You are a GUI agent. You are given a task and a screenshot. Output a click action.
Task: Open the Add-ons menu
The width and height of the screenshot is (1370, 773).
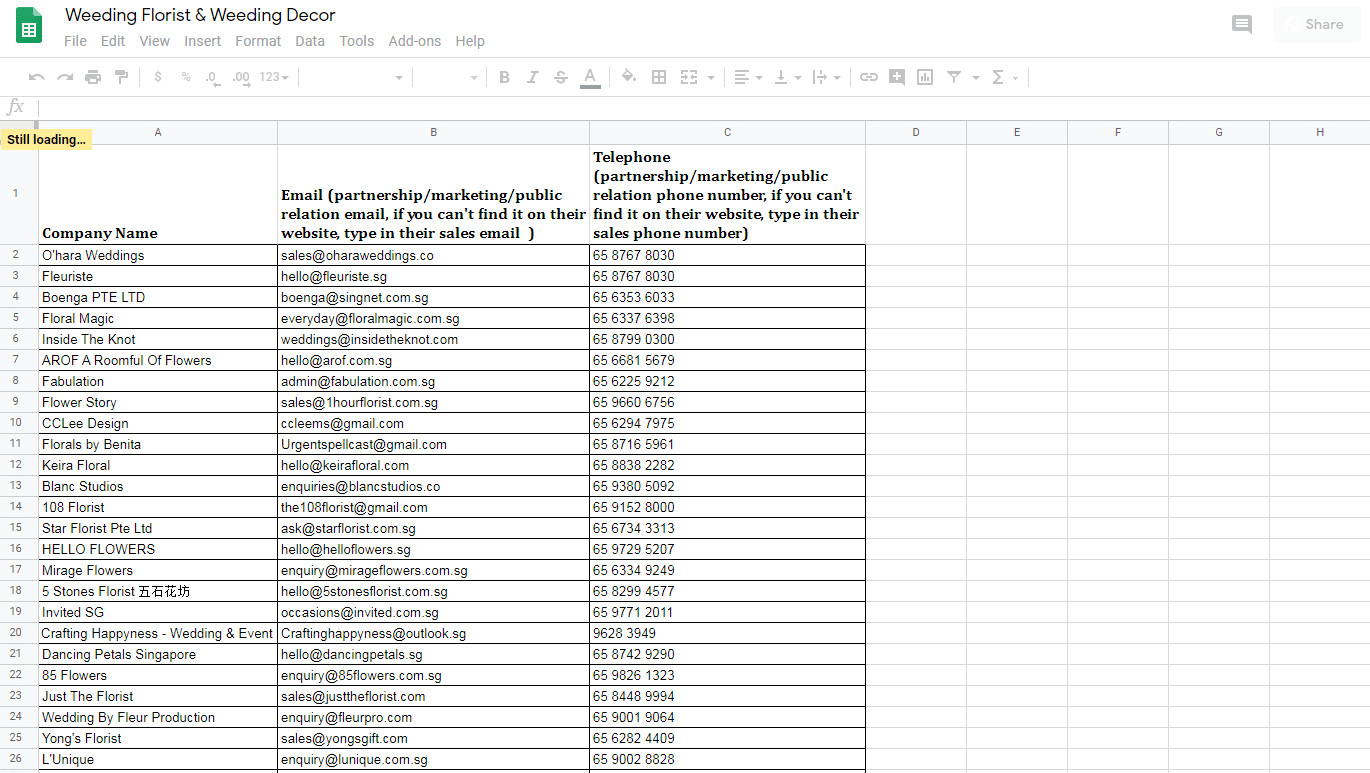click(414, 41)
